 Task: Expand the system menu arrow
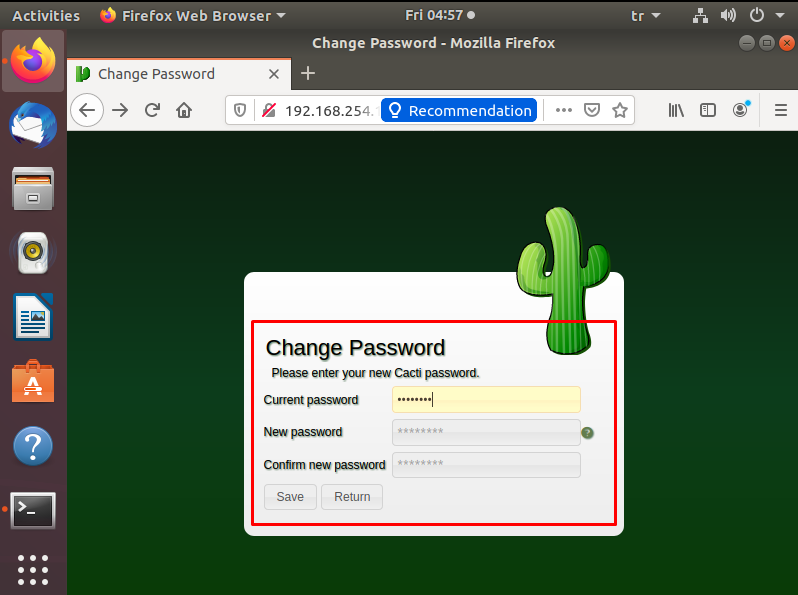[x=780, y=16]
